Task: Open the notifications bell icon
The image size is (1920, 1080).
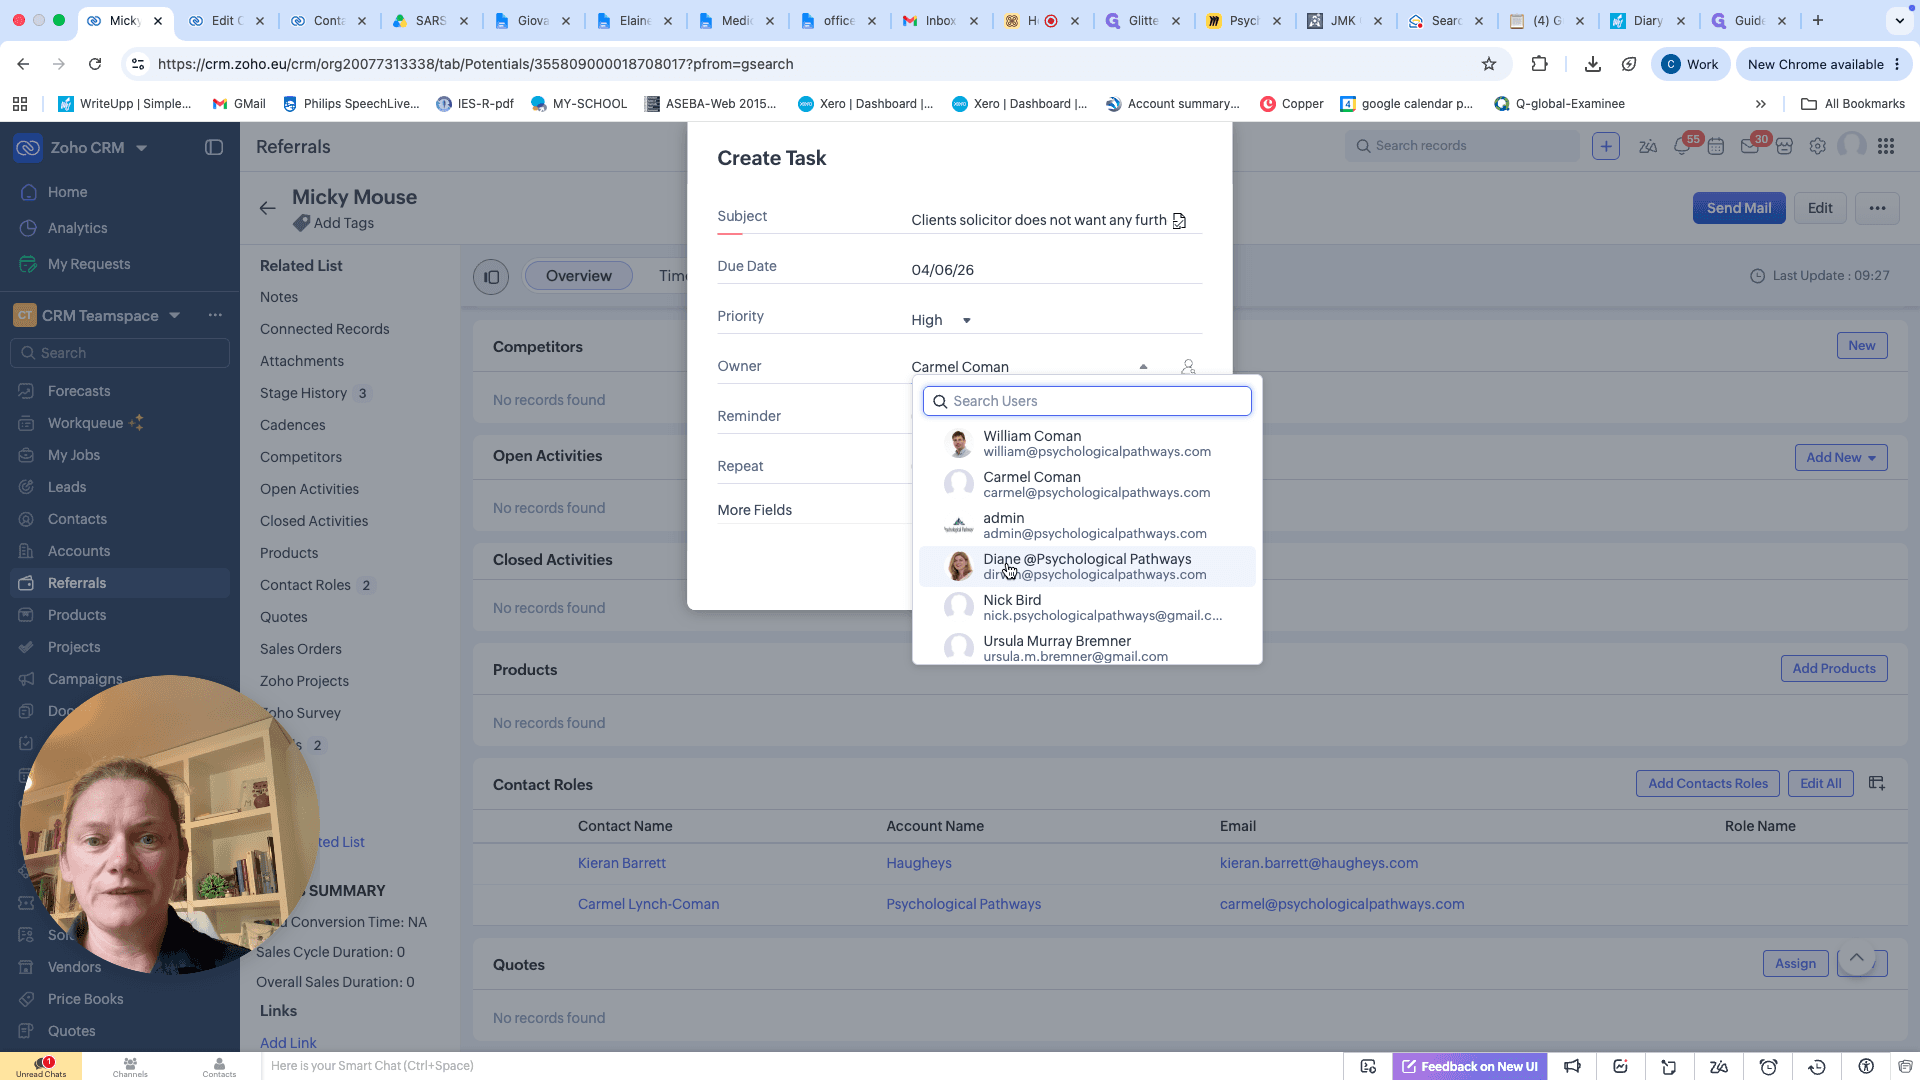Action: [1681, 146]
